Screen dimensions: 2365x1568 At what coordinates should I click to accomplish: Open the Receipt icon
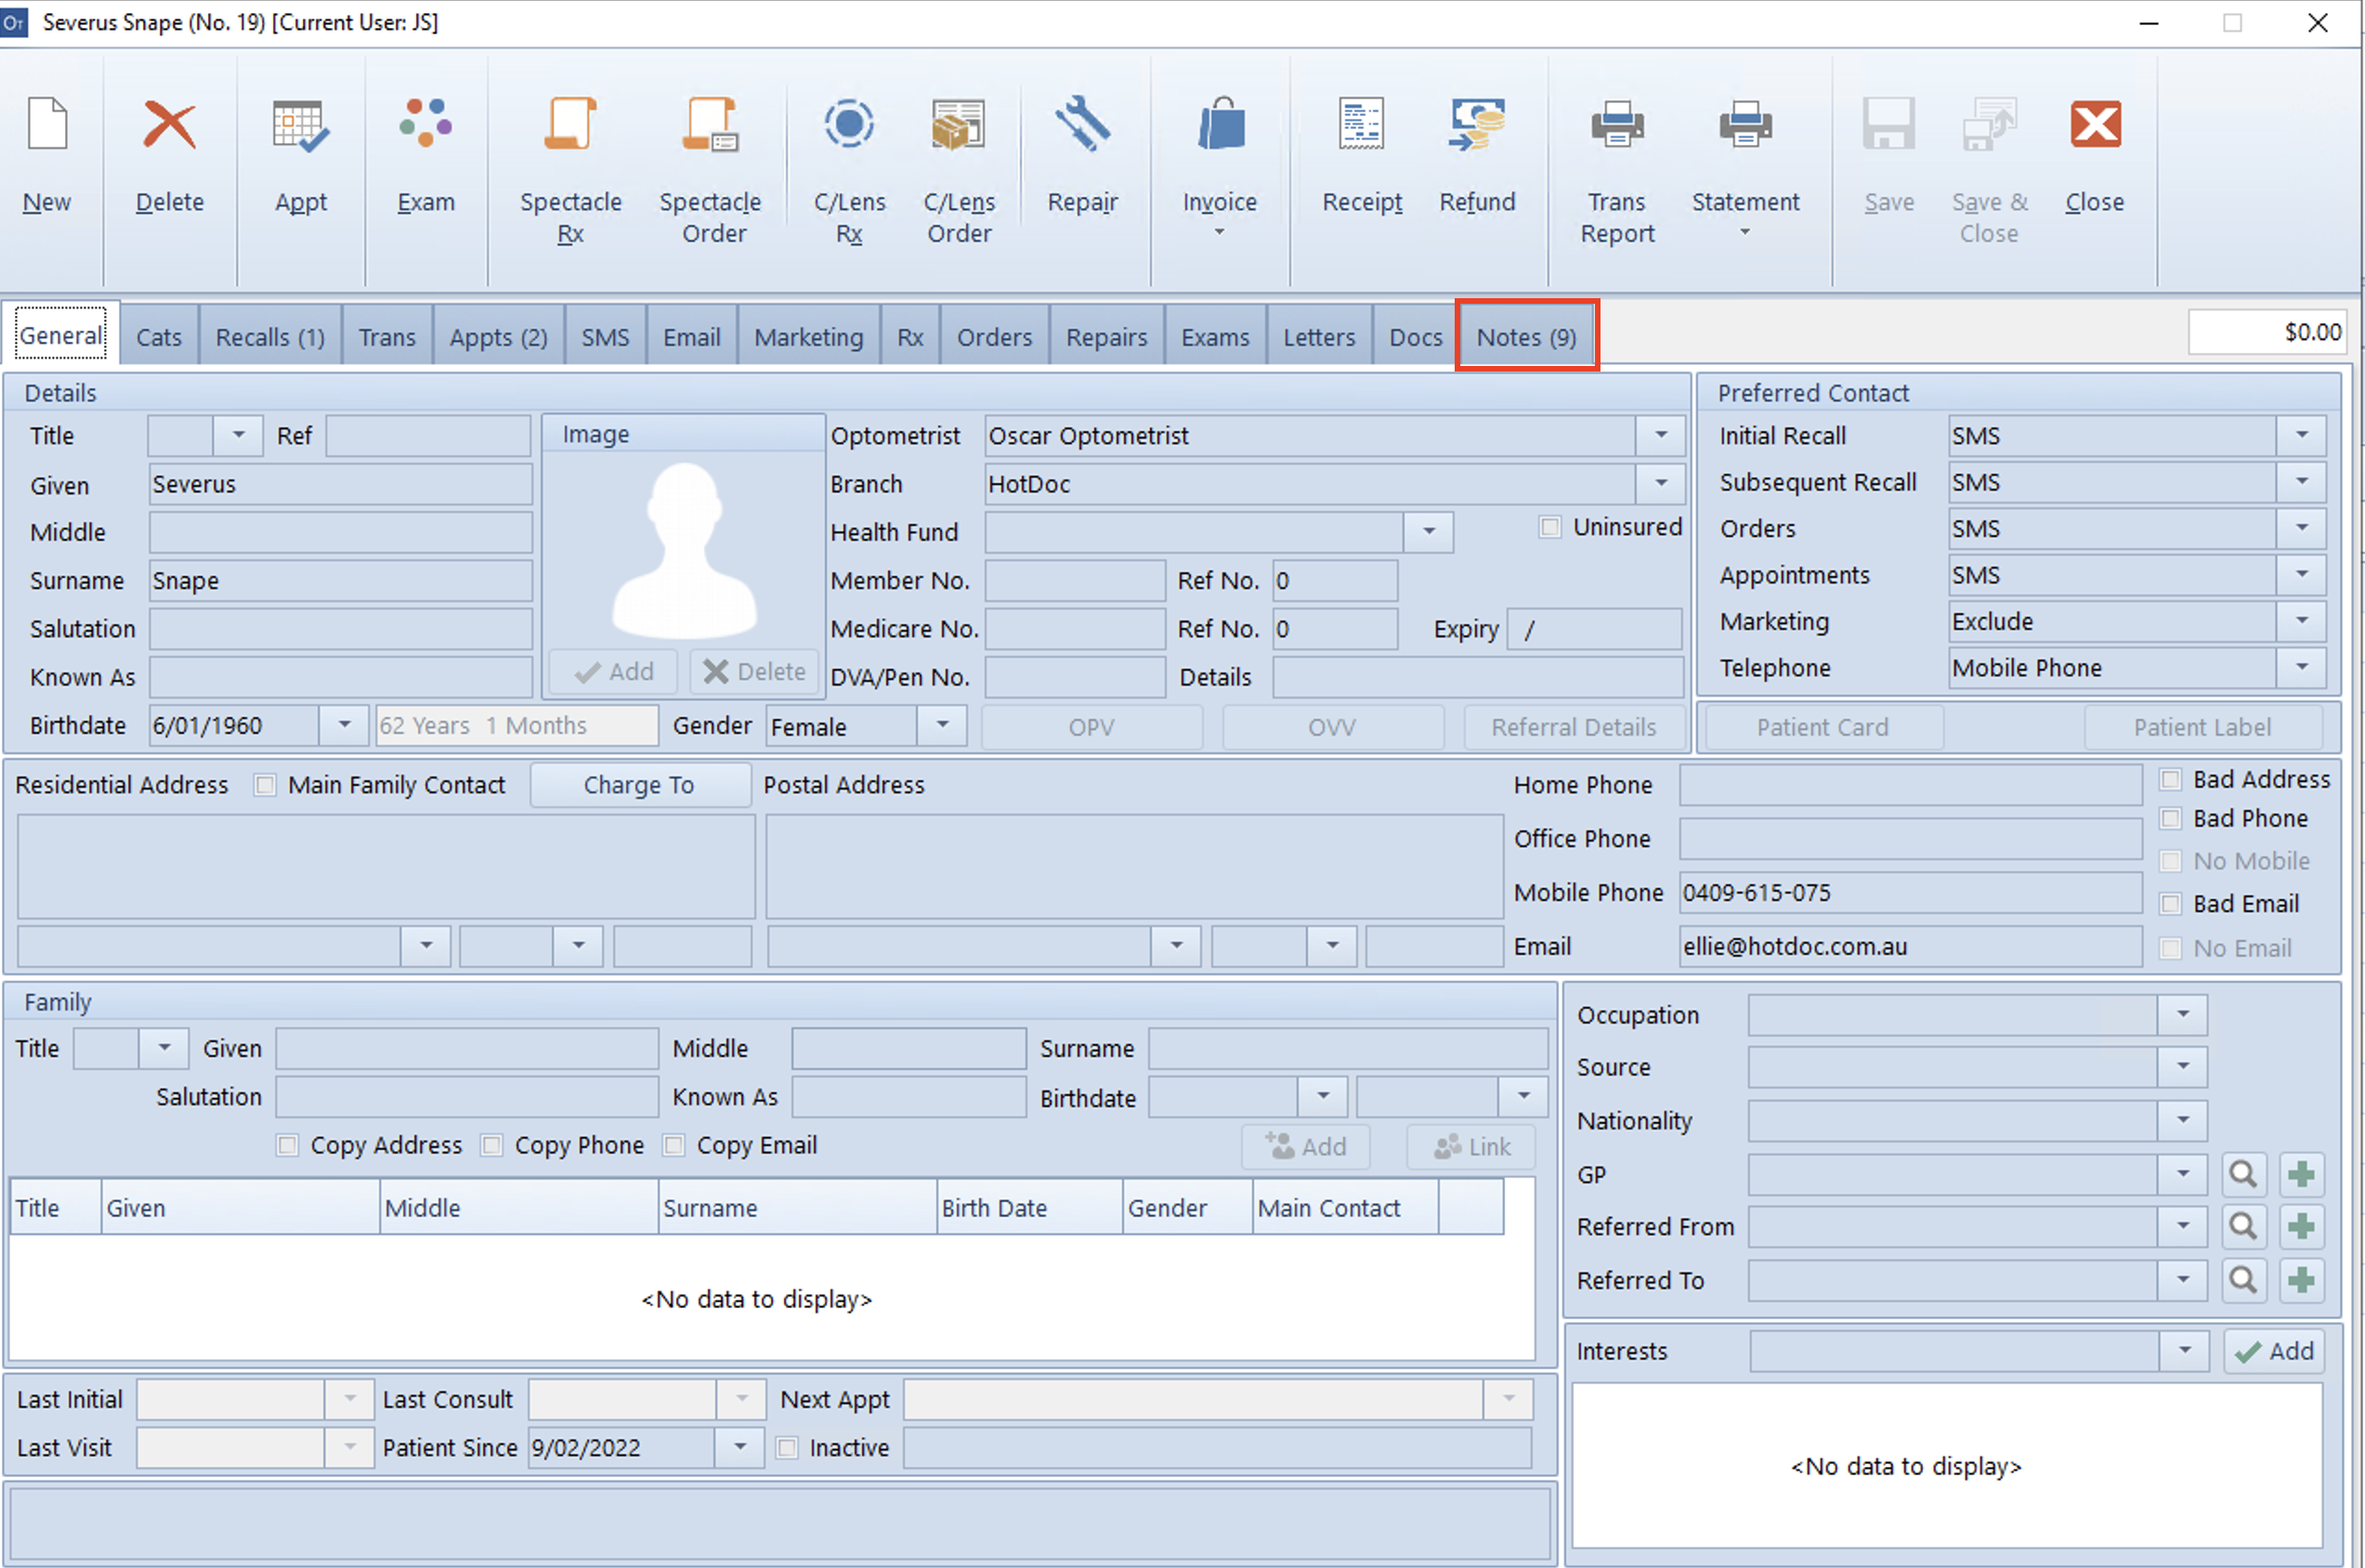1362,123
